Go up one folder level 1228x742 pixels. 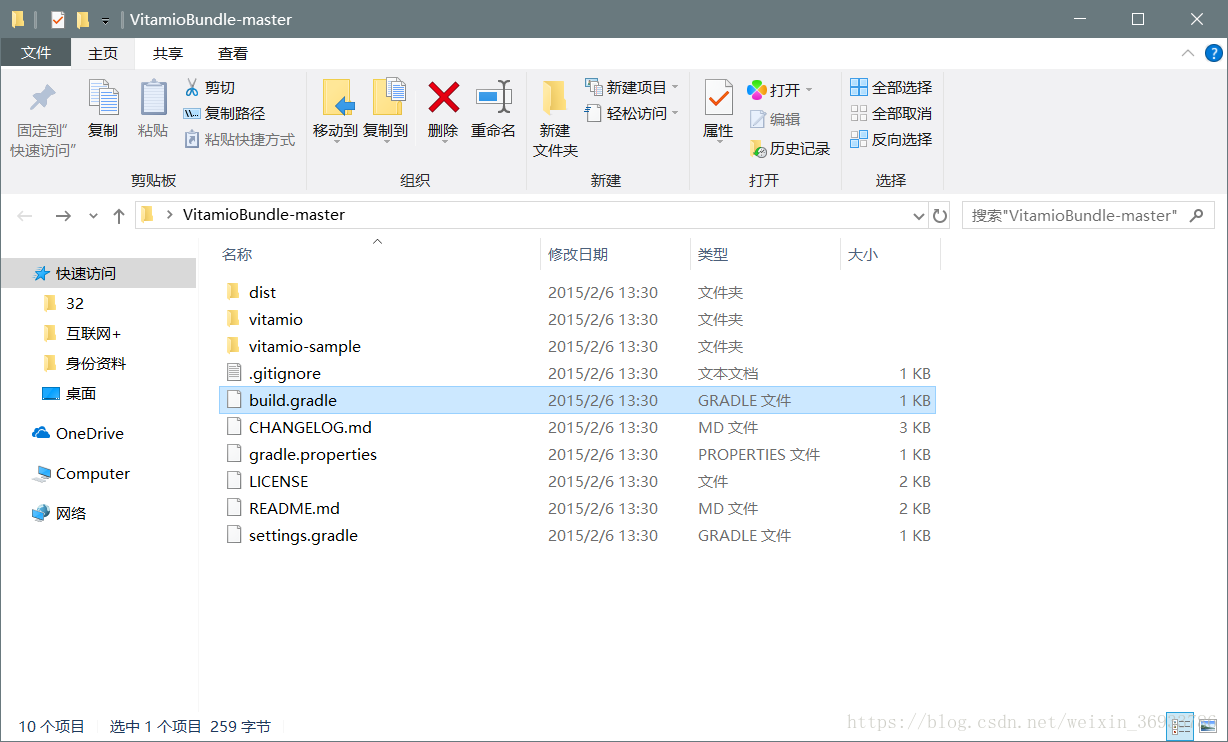119,215
